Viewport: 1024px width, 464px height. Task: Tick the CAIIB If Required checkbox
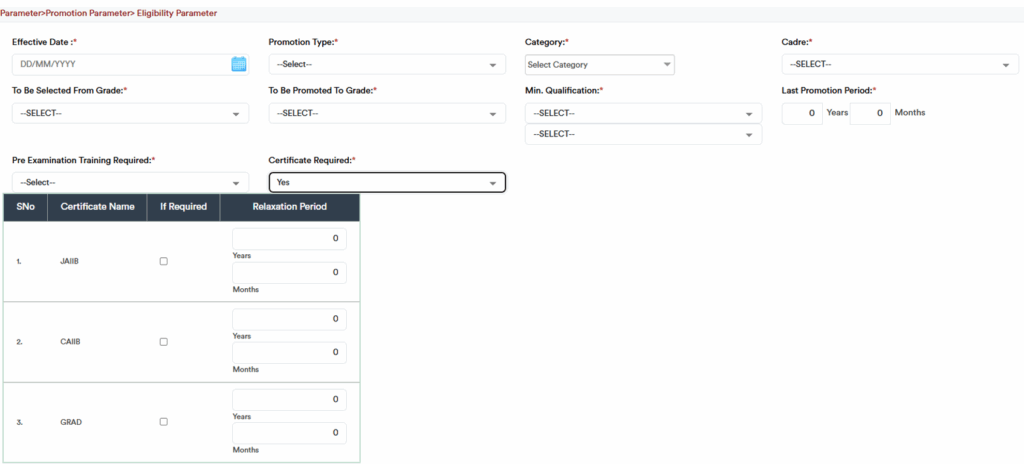[164, 341]
